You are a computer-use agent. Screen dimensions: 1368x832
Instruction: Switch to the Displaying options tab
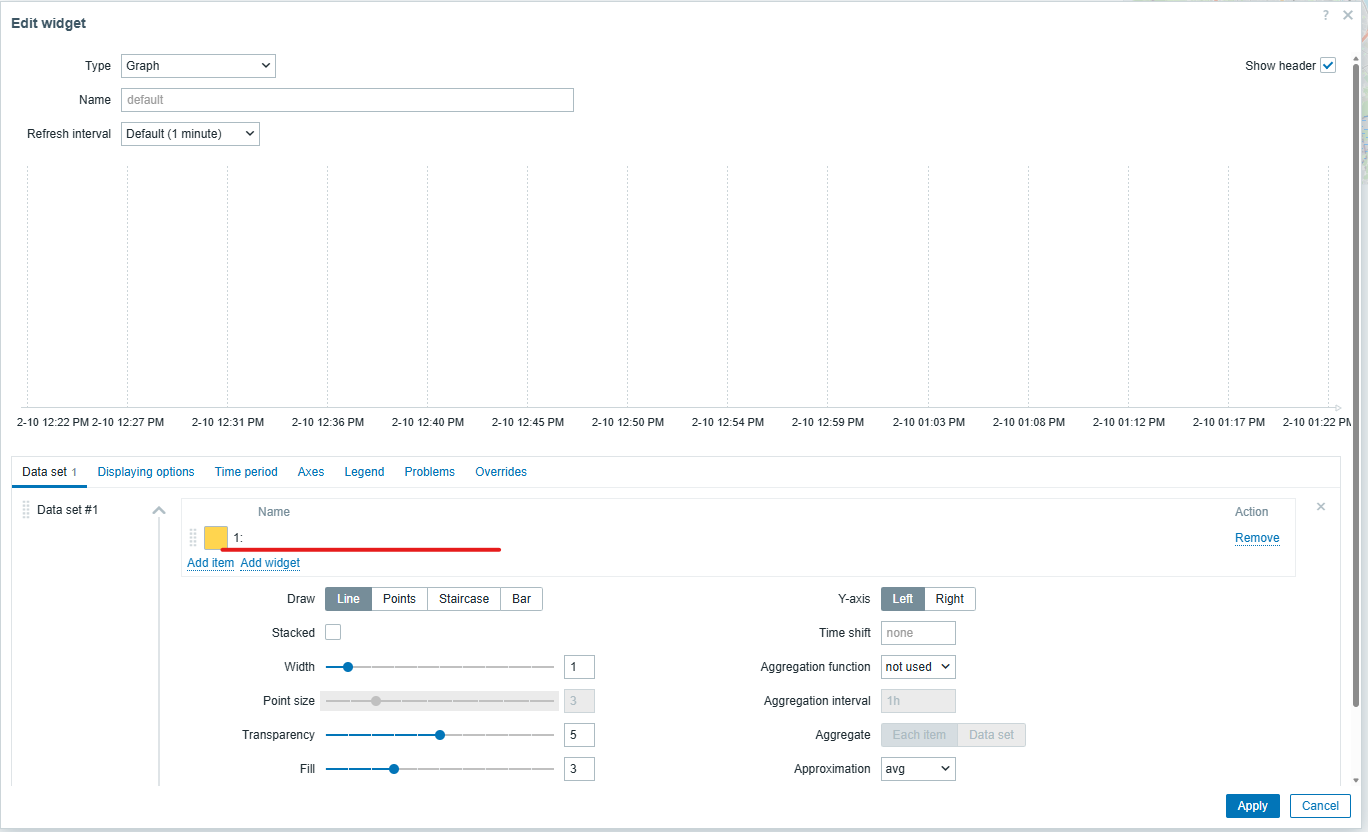pyautogui.click(x=146, y=472)
